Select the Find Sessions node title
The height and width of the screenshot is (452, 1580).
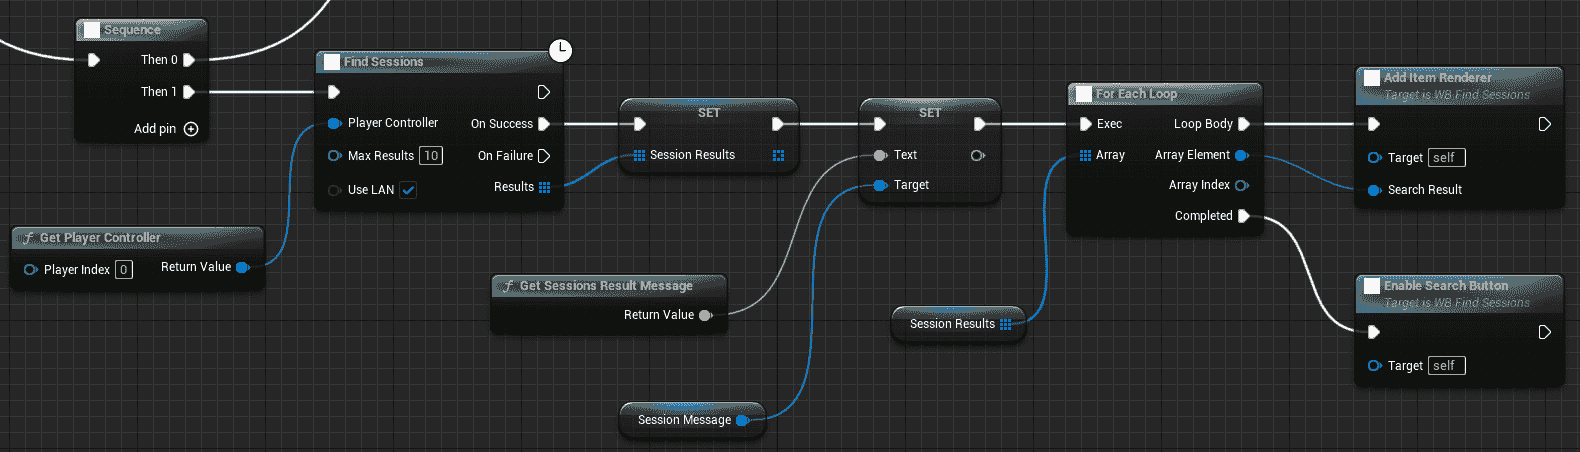coord(383,62)
